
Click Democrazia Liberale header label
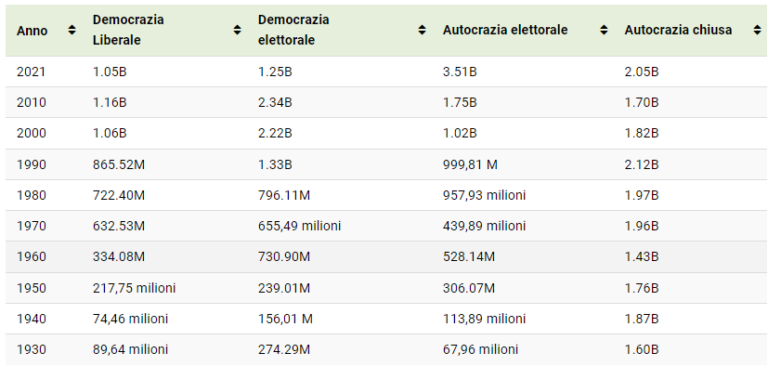pyautogui.click(x=128, y=30)
